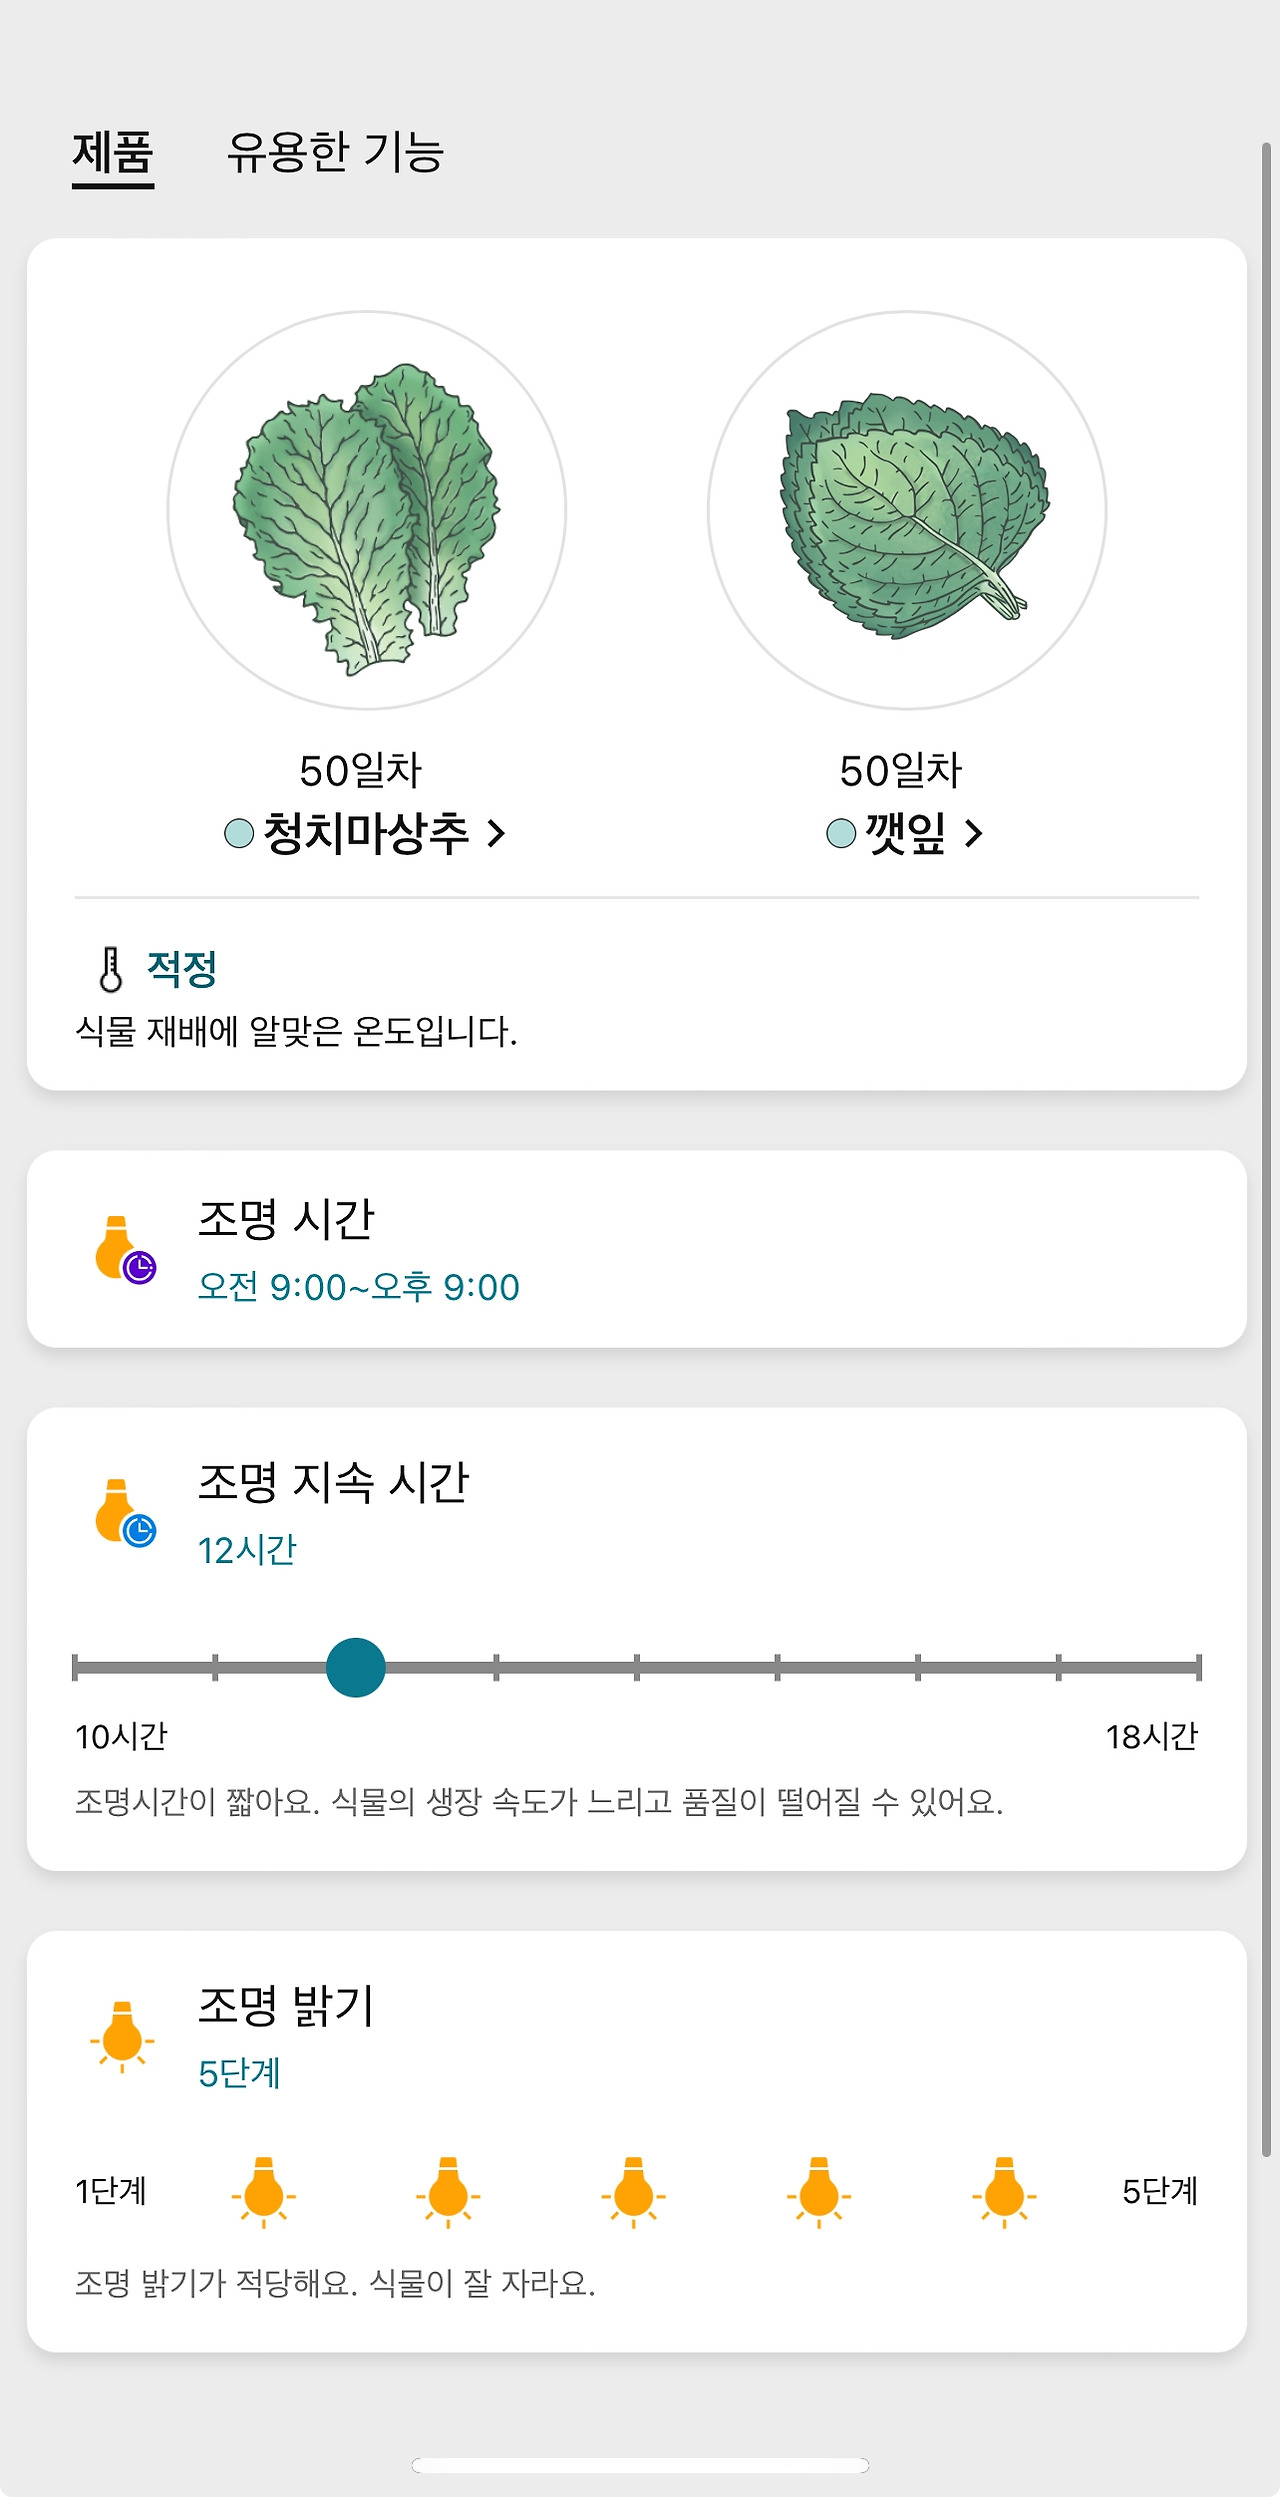This screenshot has height=2497, width=1280.
Task: Click the 조명 지속 시간 bulb timer icon
Action: pos(125,1512)
